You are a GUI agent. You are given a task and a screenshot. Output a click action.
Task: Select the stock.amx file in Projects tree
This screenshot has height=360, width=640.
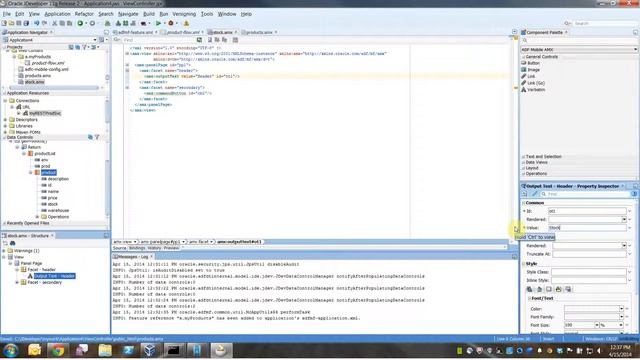click(x=34, y=82)
